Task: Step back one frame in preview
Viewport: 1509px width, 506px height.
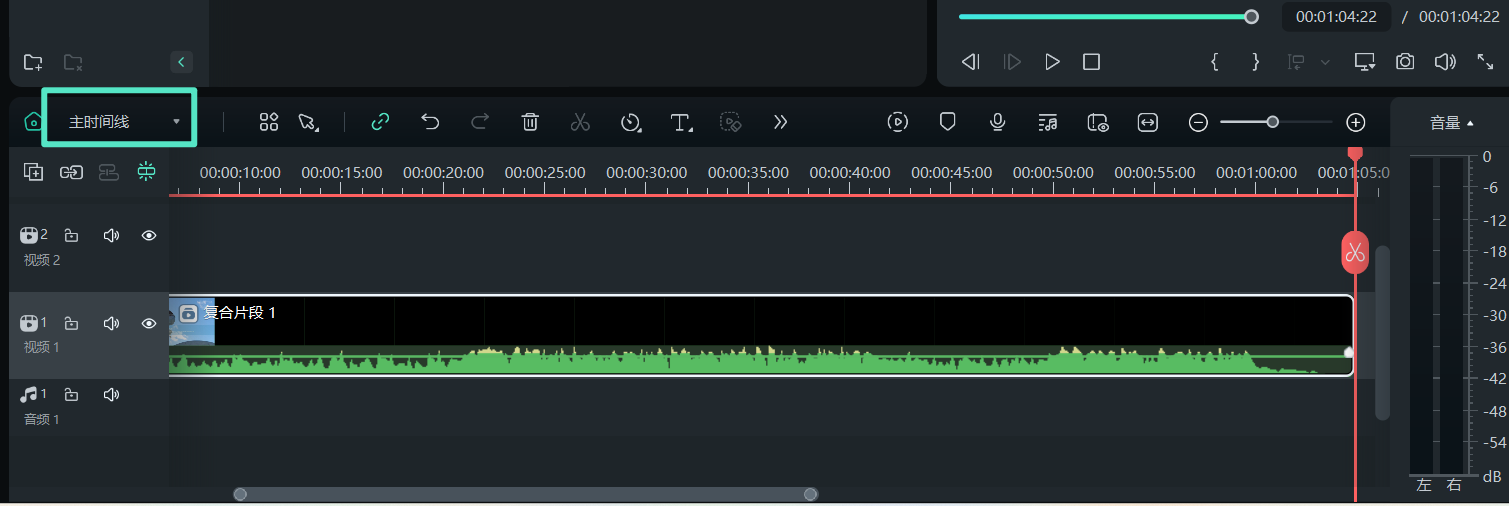Action: point(969,62)
